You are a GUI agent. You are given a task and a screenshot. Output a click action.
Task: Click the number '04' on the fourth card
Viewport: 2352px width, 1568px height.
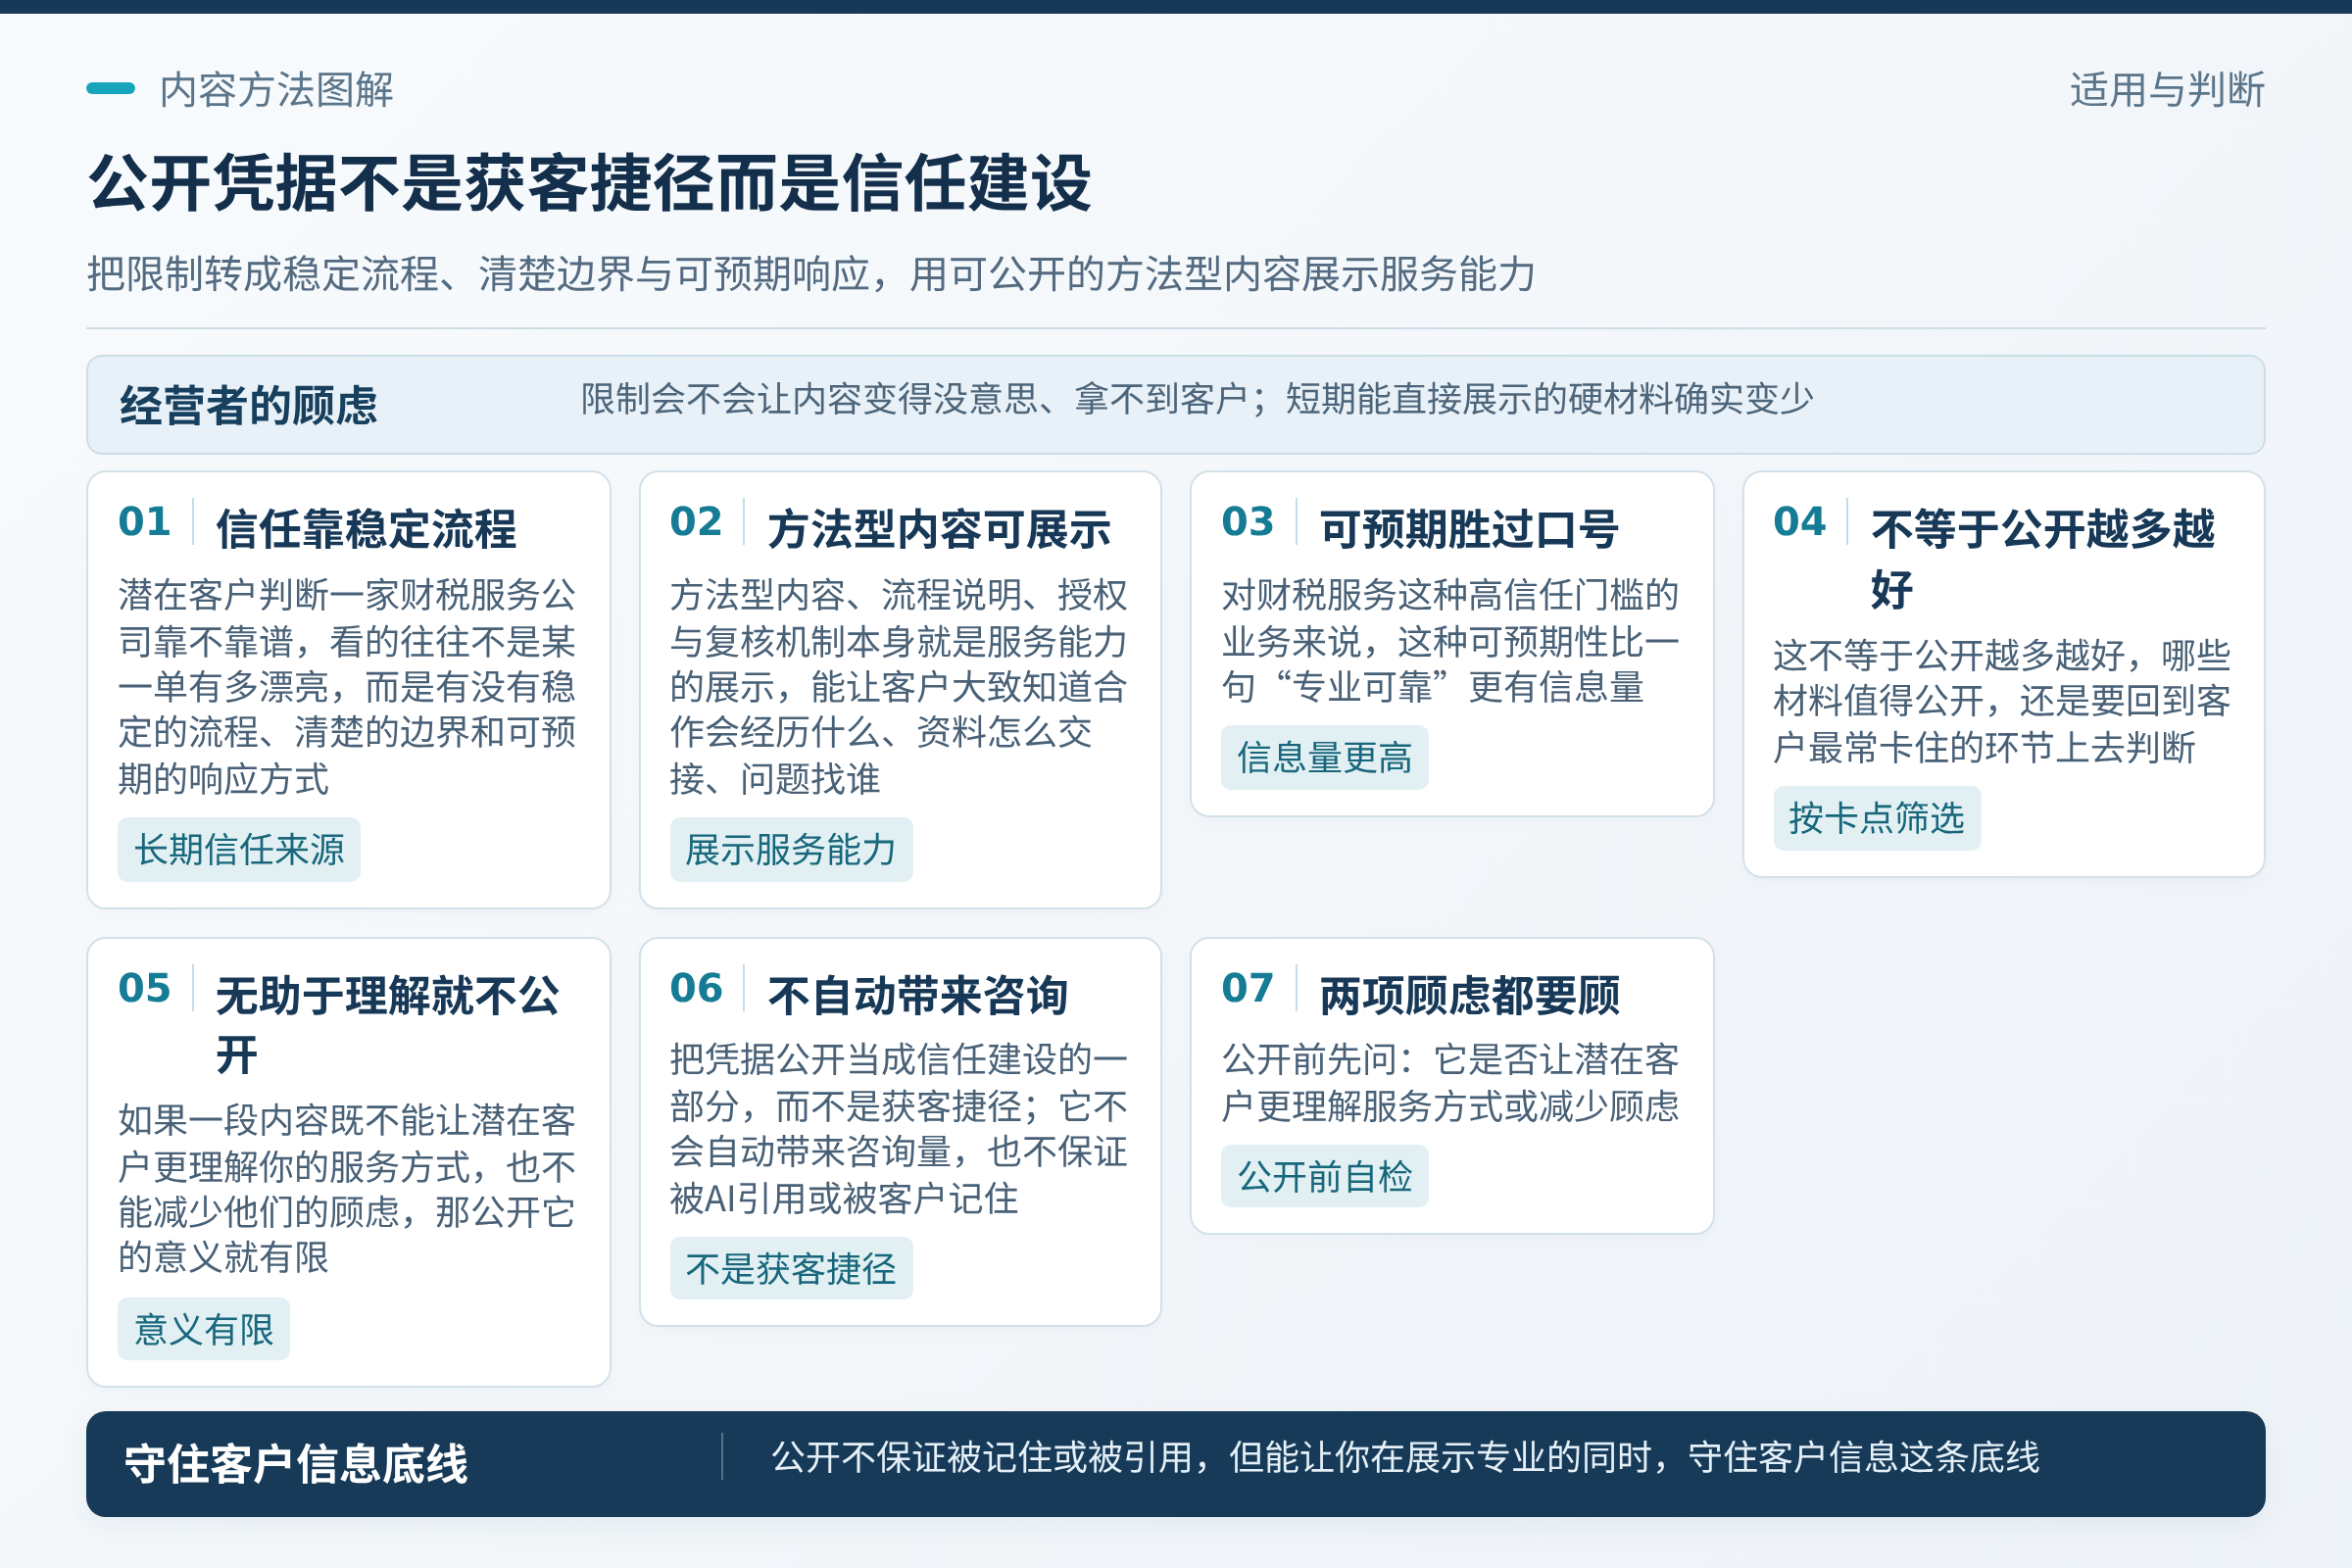click(x=1800, y=522)
